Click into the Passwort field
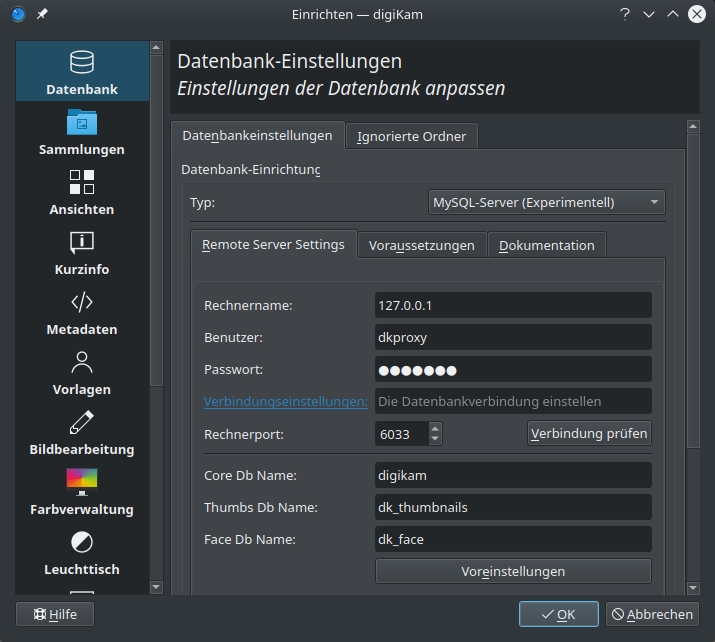Image resolution: width=715 pixels, height=642 pixels. [x=513, y=369]
